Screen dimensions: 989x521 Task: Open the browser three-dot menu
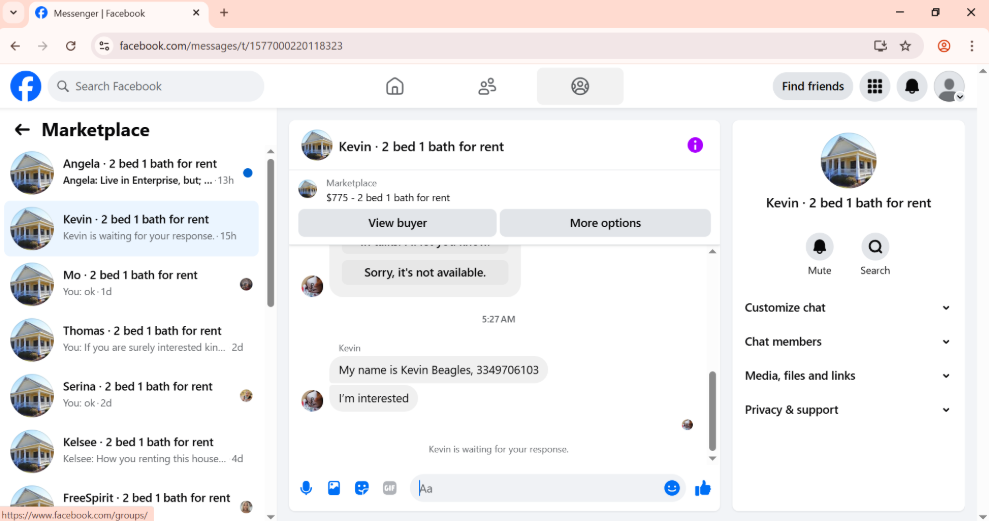pyautogui.click(x=971, y=45)
